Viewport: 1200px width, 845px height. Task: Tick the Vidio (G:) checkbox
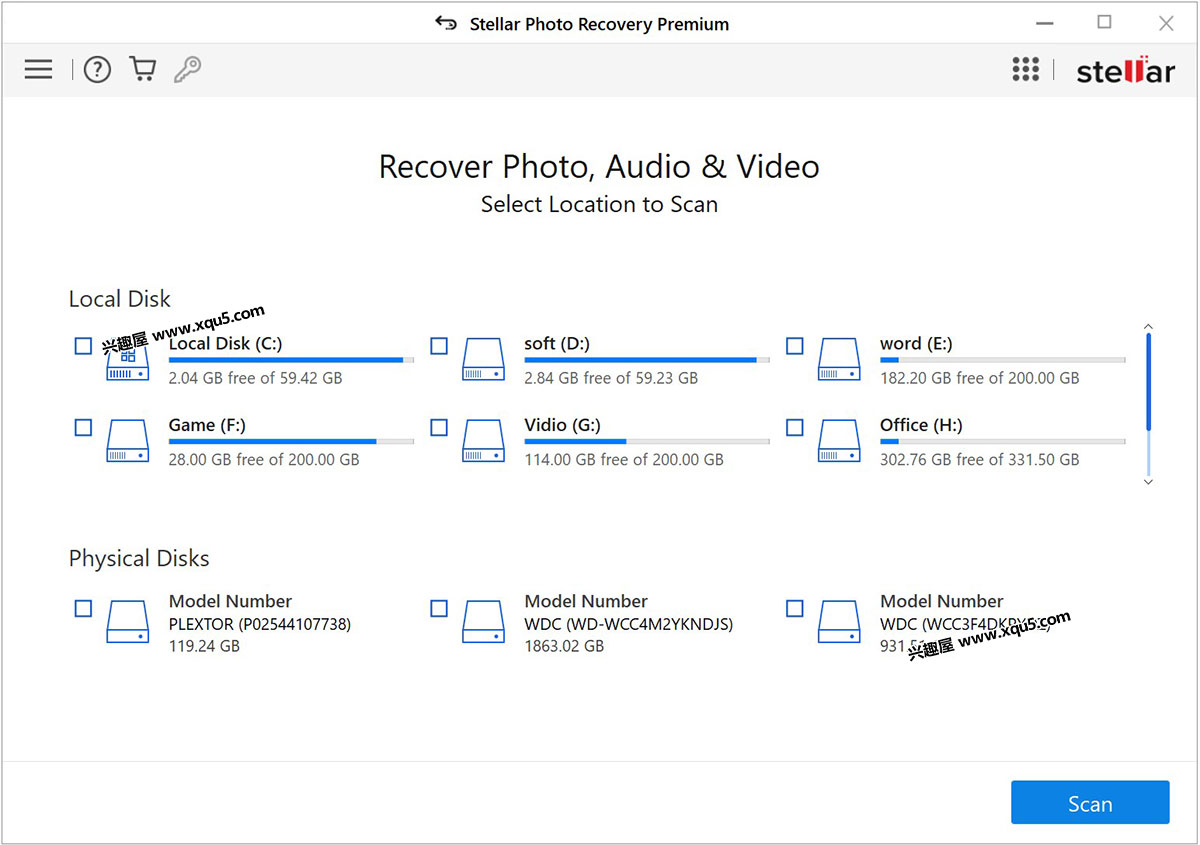coord(439,428)
